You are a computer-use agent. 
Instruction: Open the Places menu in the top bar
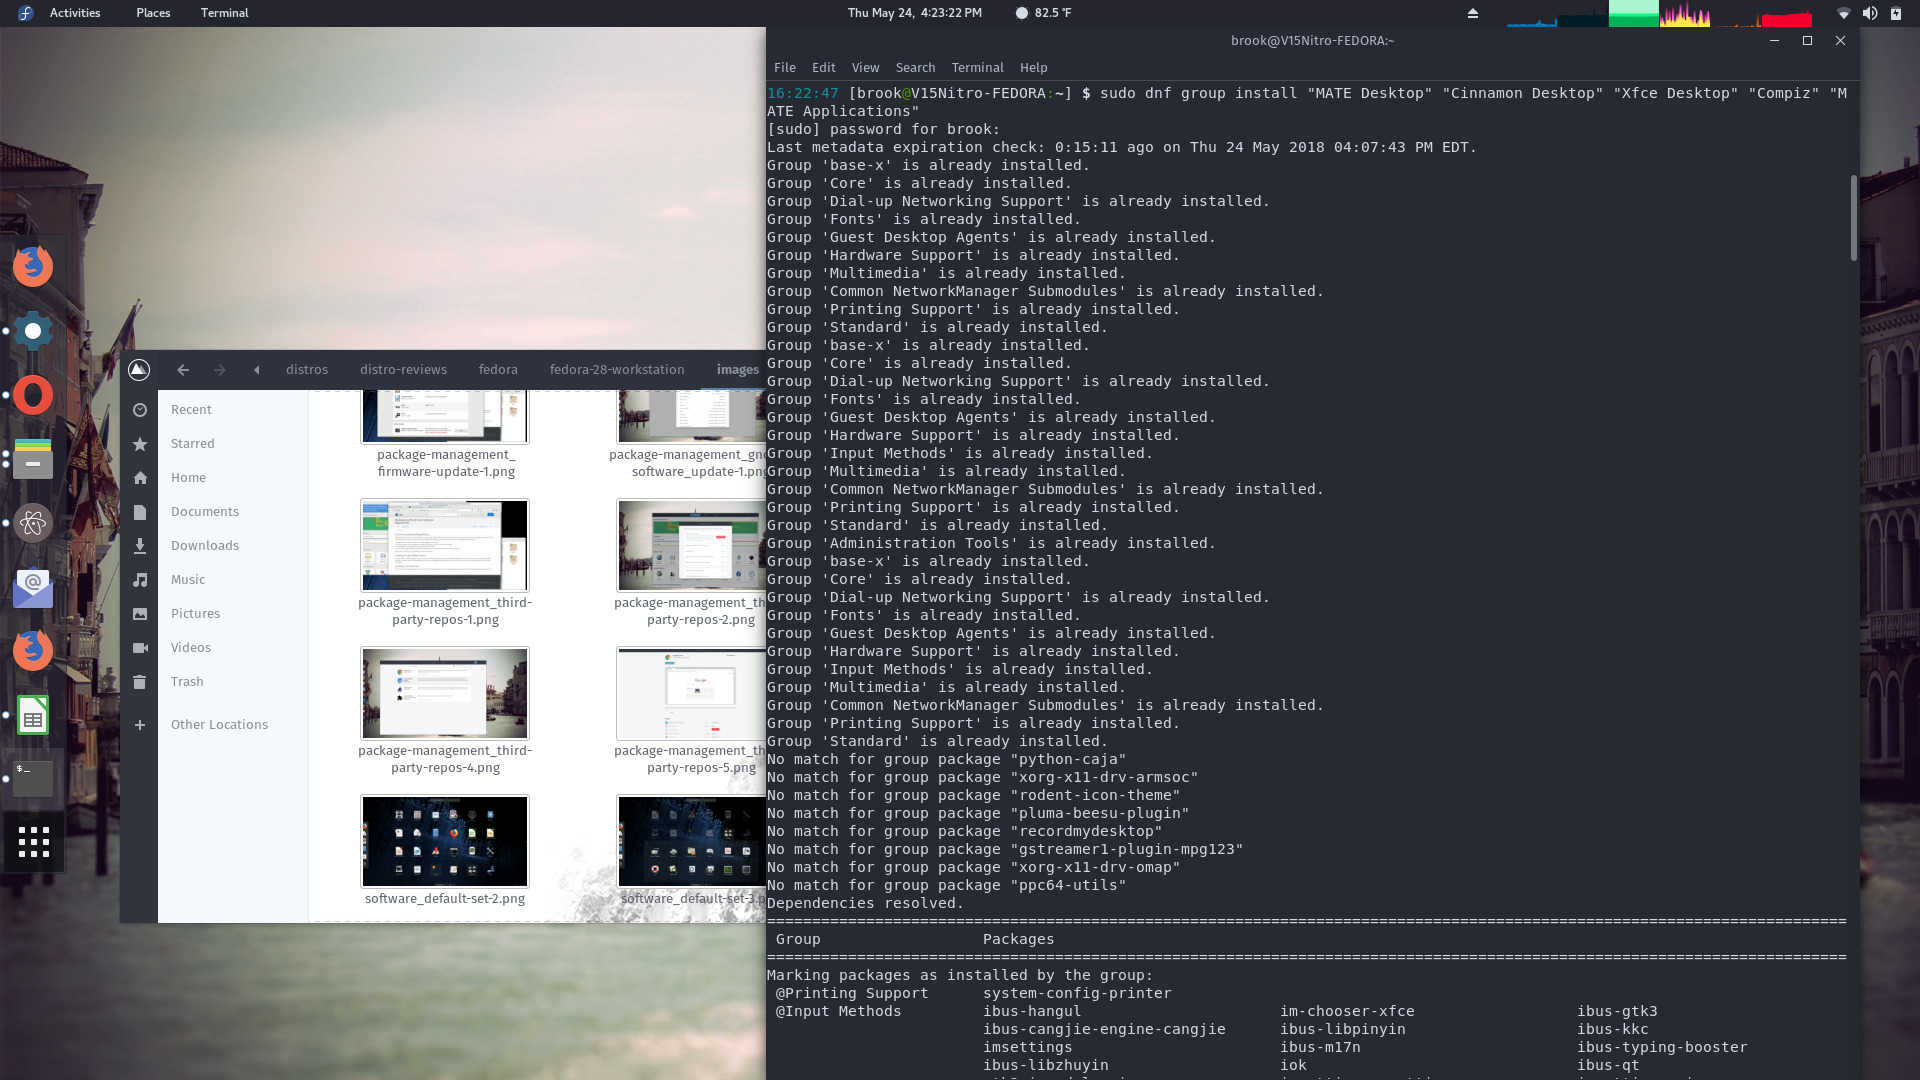coord(153,13)
